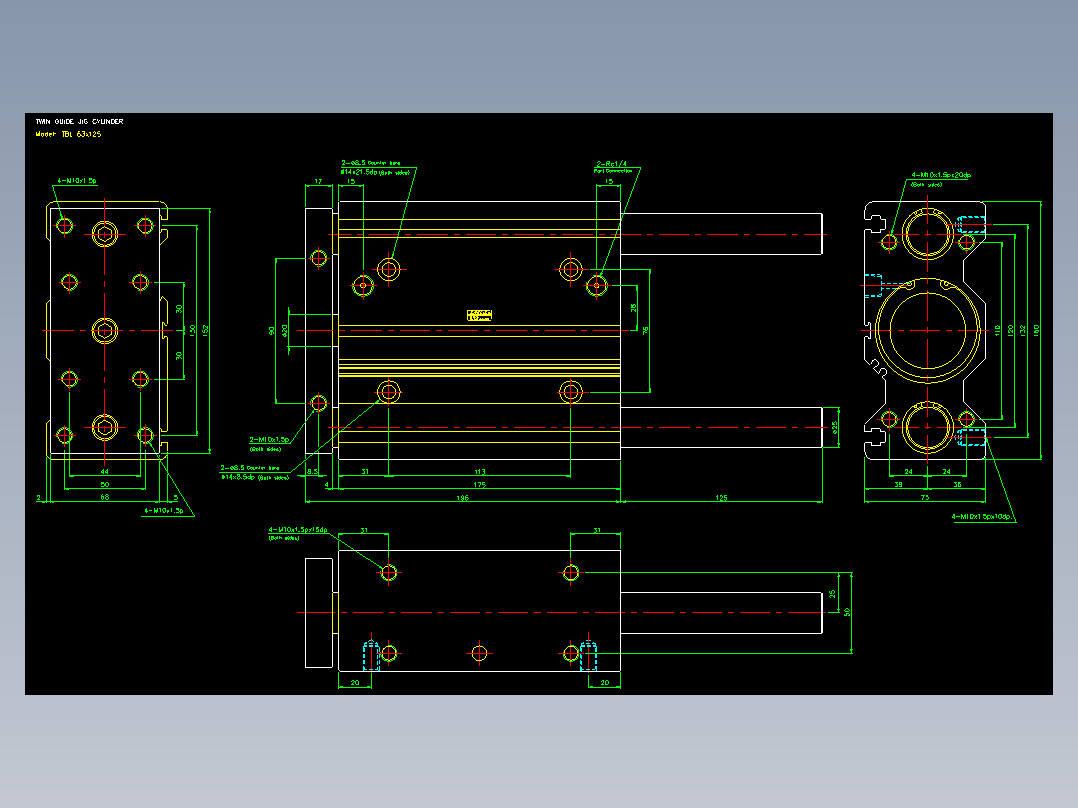This screenshot has height=808, width=1078.
Task: Click the 150 dimension value
Action: (x=192, y=330)
